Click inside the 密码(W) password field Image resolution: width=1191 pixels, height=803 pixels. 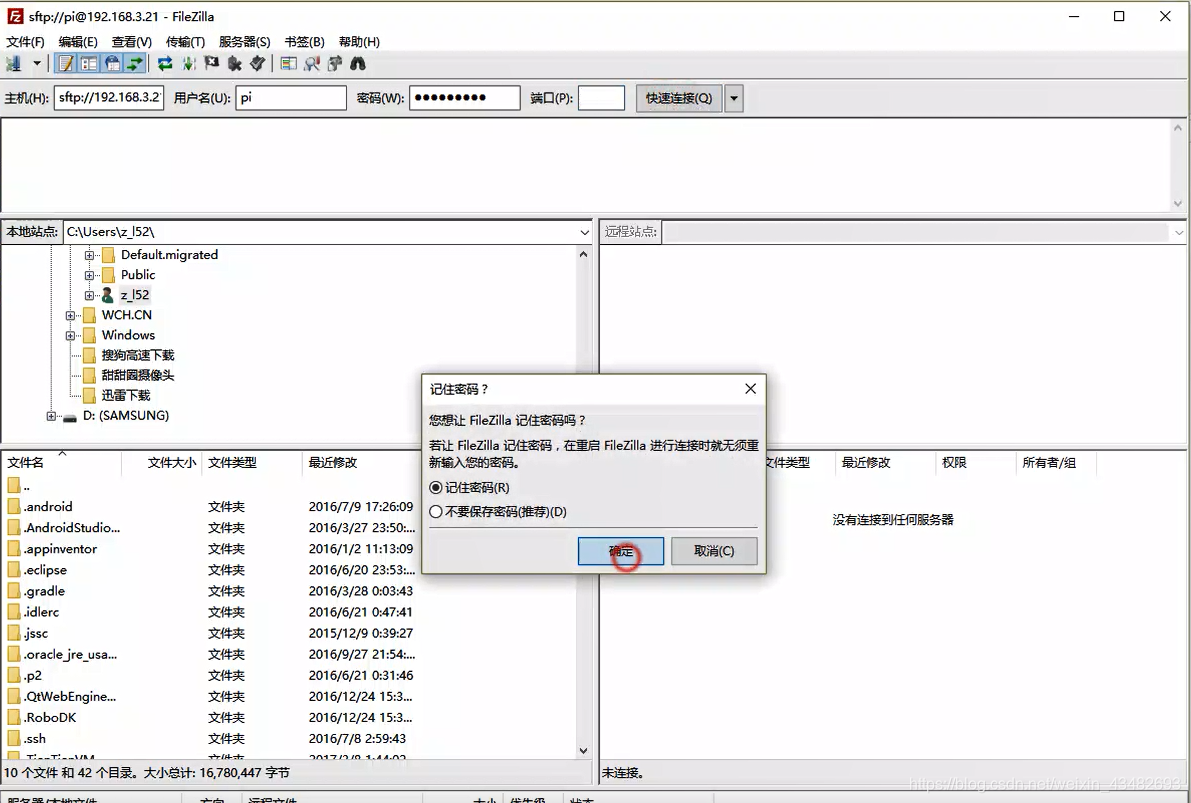pyautogui.click(x=464, y=97)
